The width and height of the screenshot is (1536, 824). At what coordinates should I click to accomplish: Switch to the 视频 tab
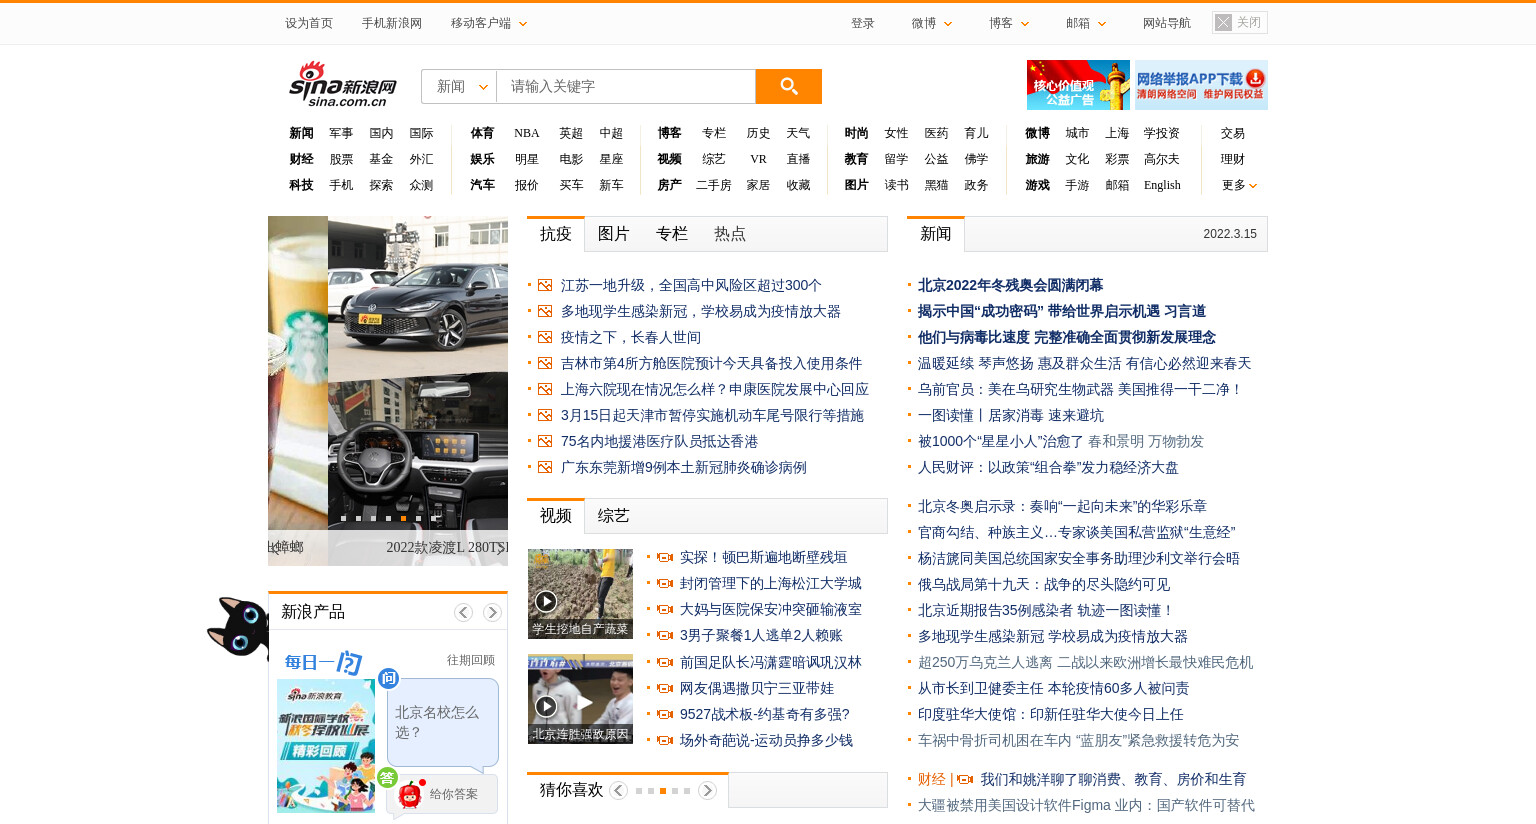[x=556, y=516]
